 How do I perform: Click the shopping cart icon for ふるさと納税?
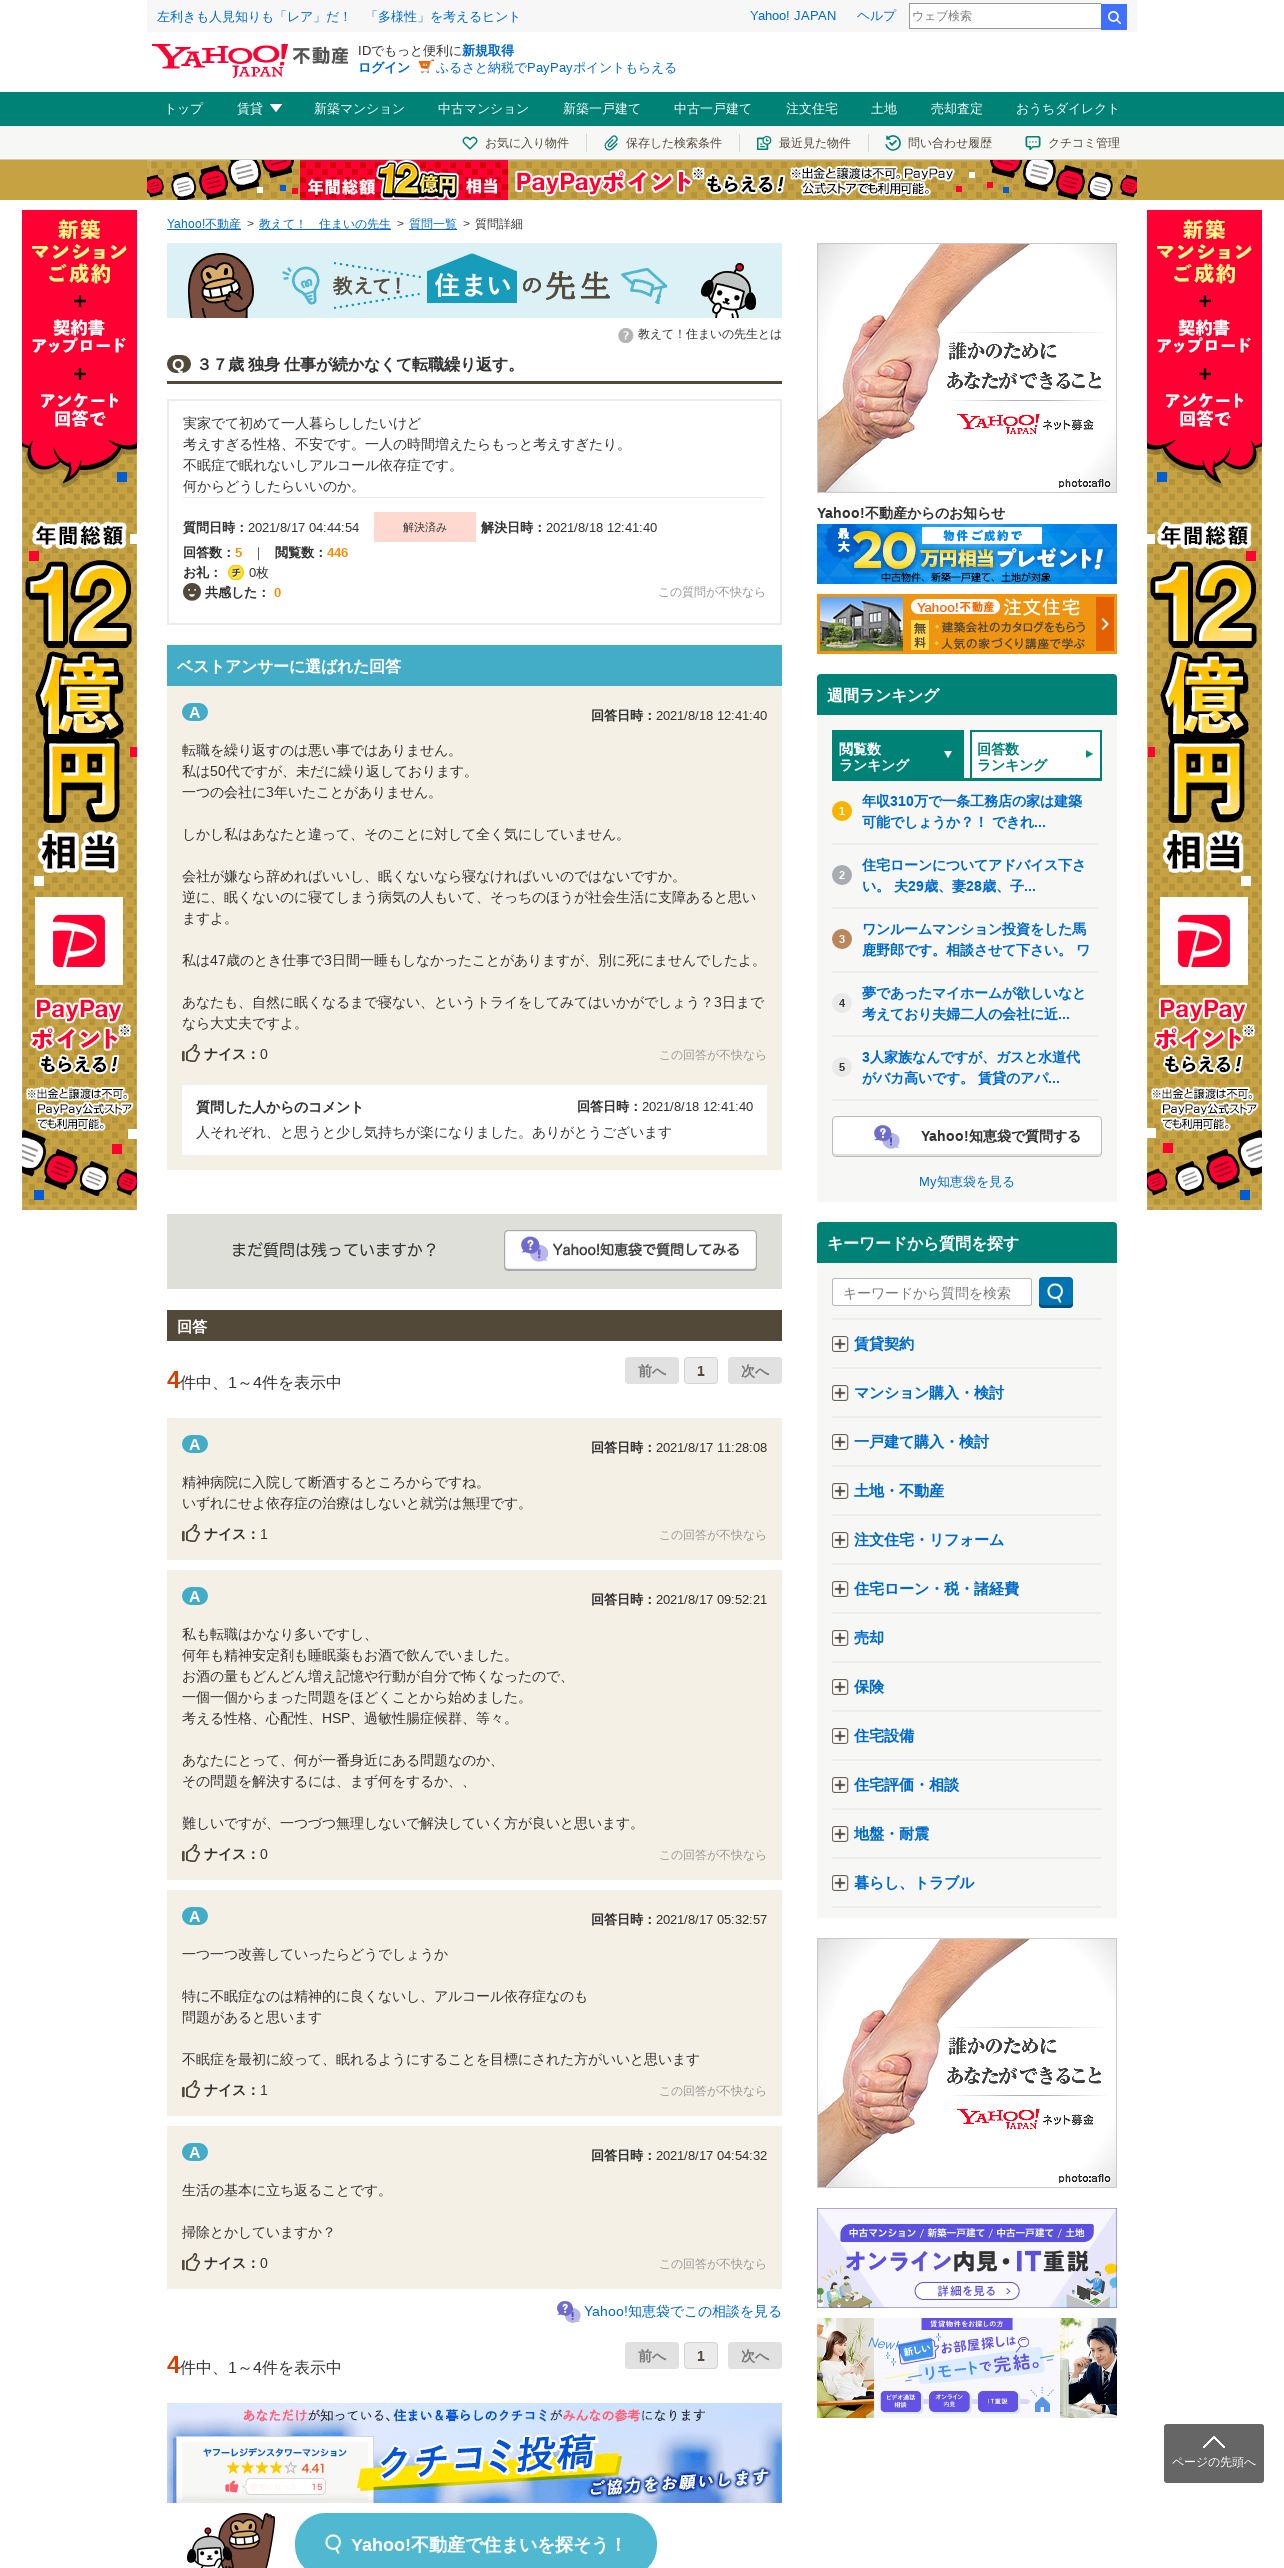[425, 67]
